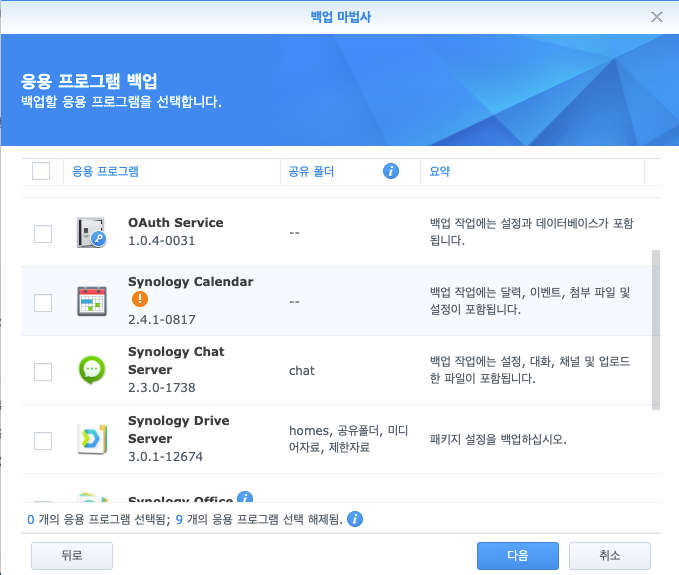Screen dimensions: 679x575
Task: Check the Synology Drive Server checkbox
Action: coord(43,441)
